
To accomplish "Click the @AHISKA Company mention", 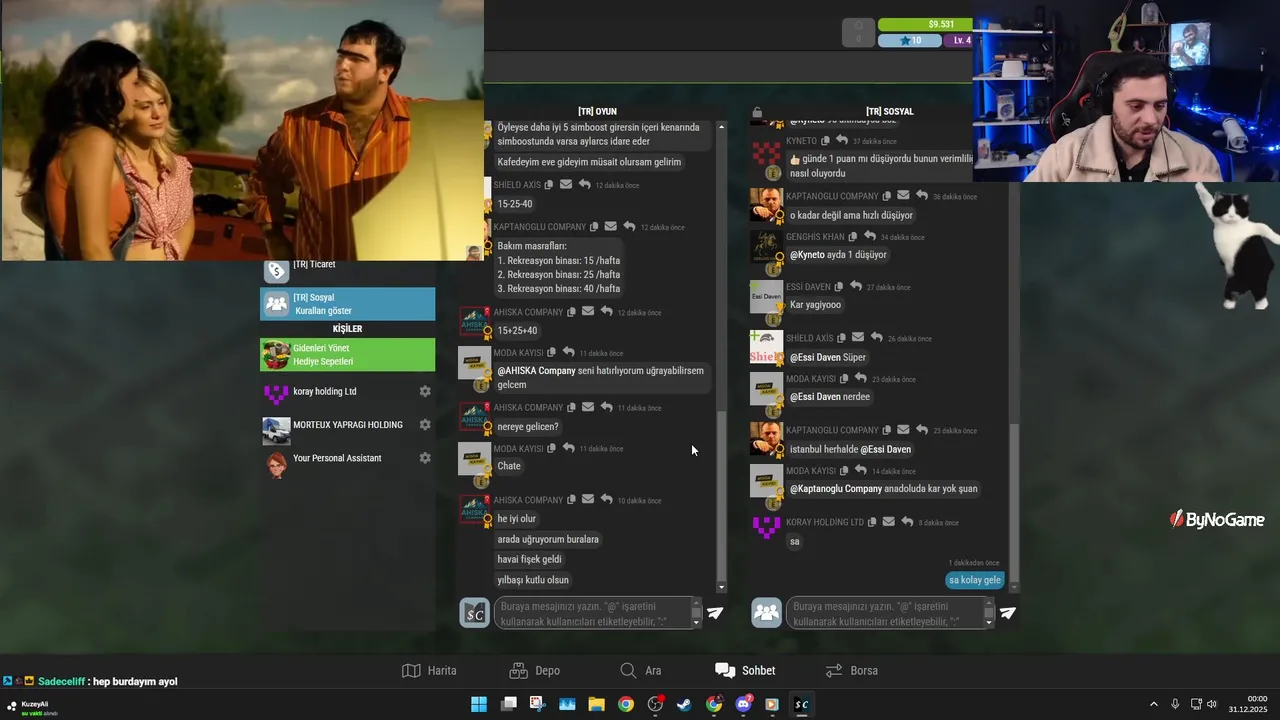I will [536, 371].
